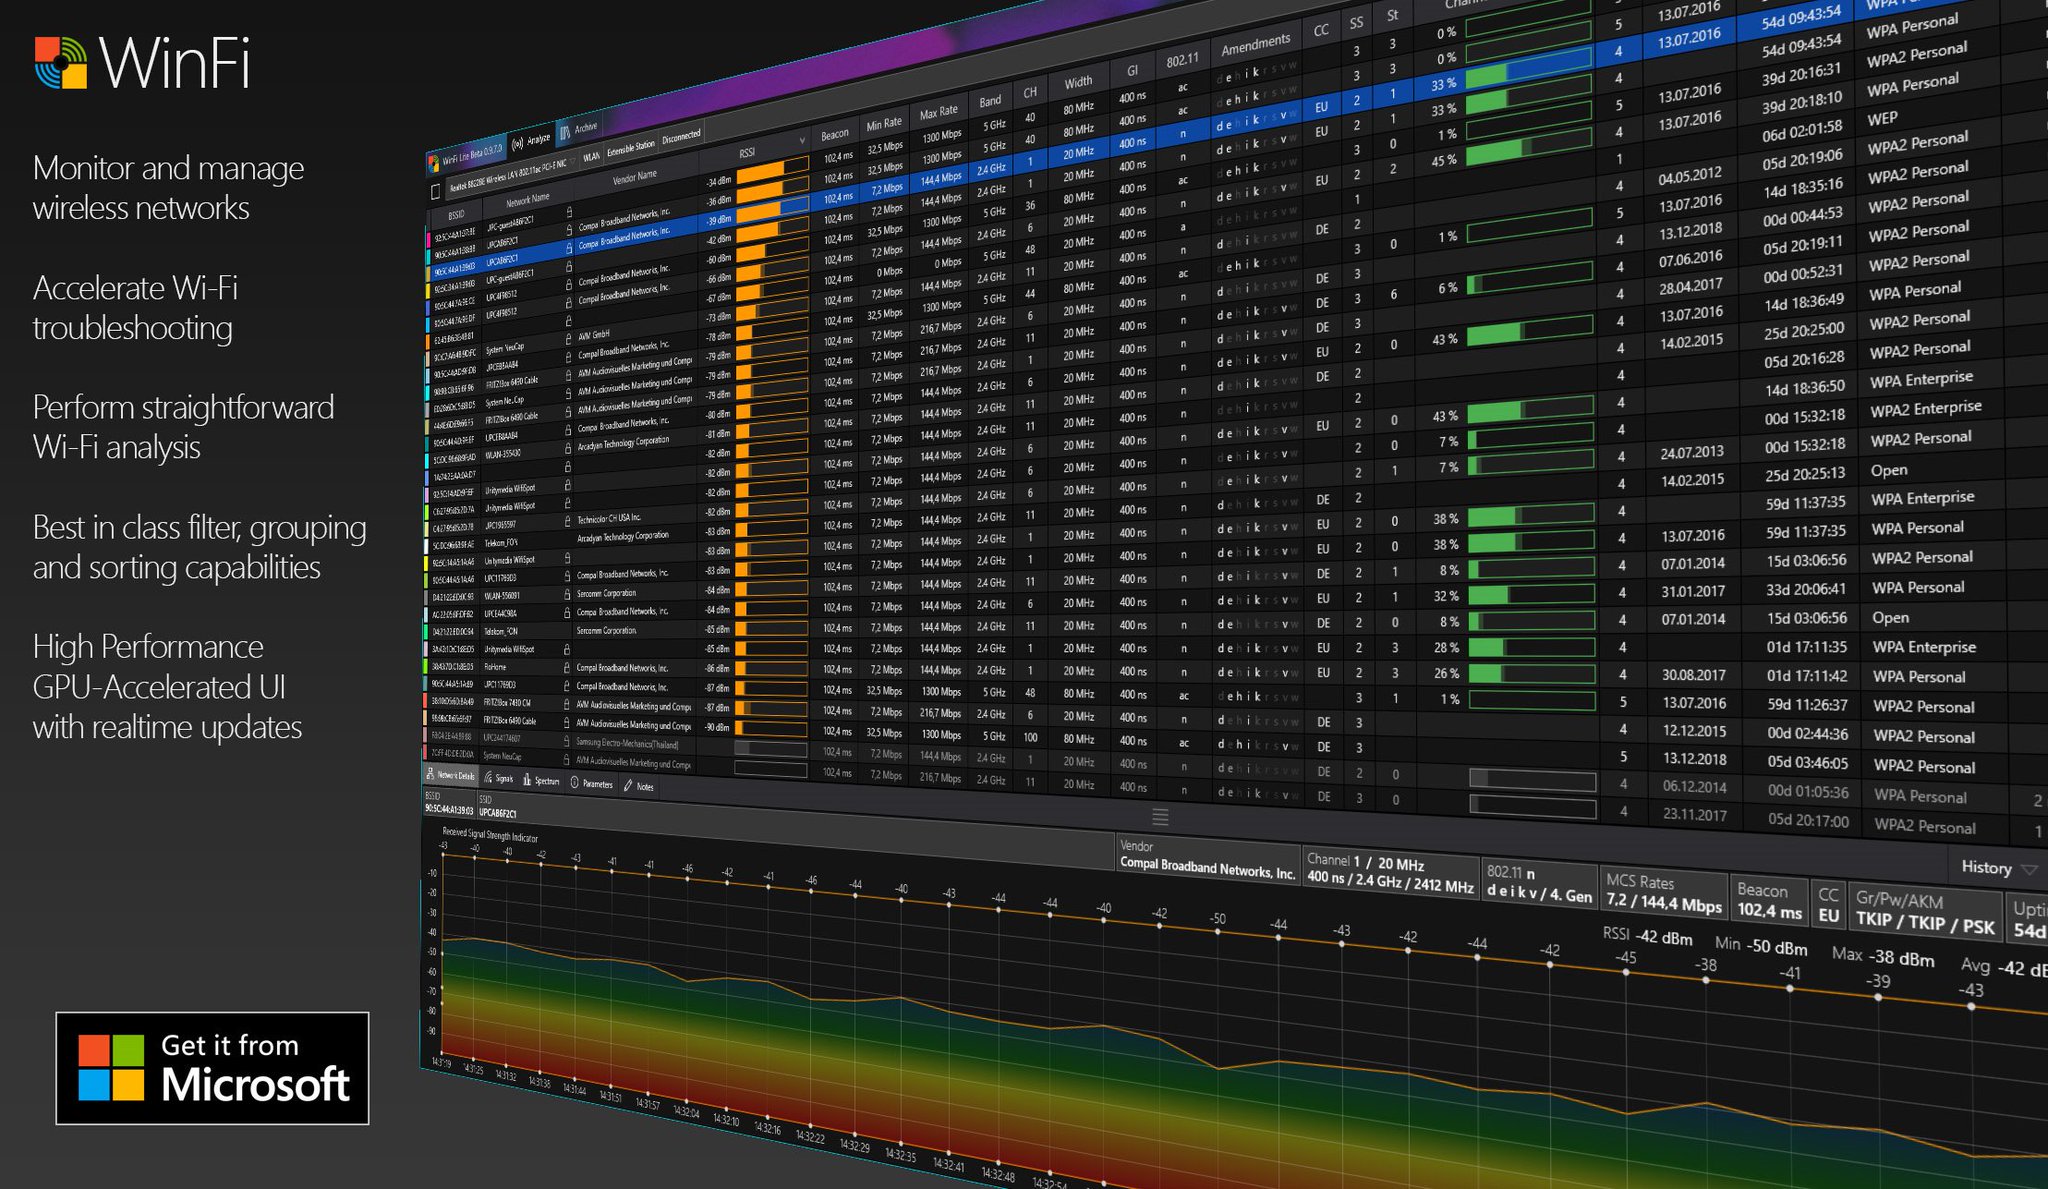Click the square device icon beside the adapter name
This screenshot has height=1189, width=2048.
[435, 191]
